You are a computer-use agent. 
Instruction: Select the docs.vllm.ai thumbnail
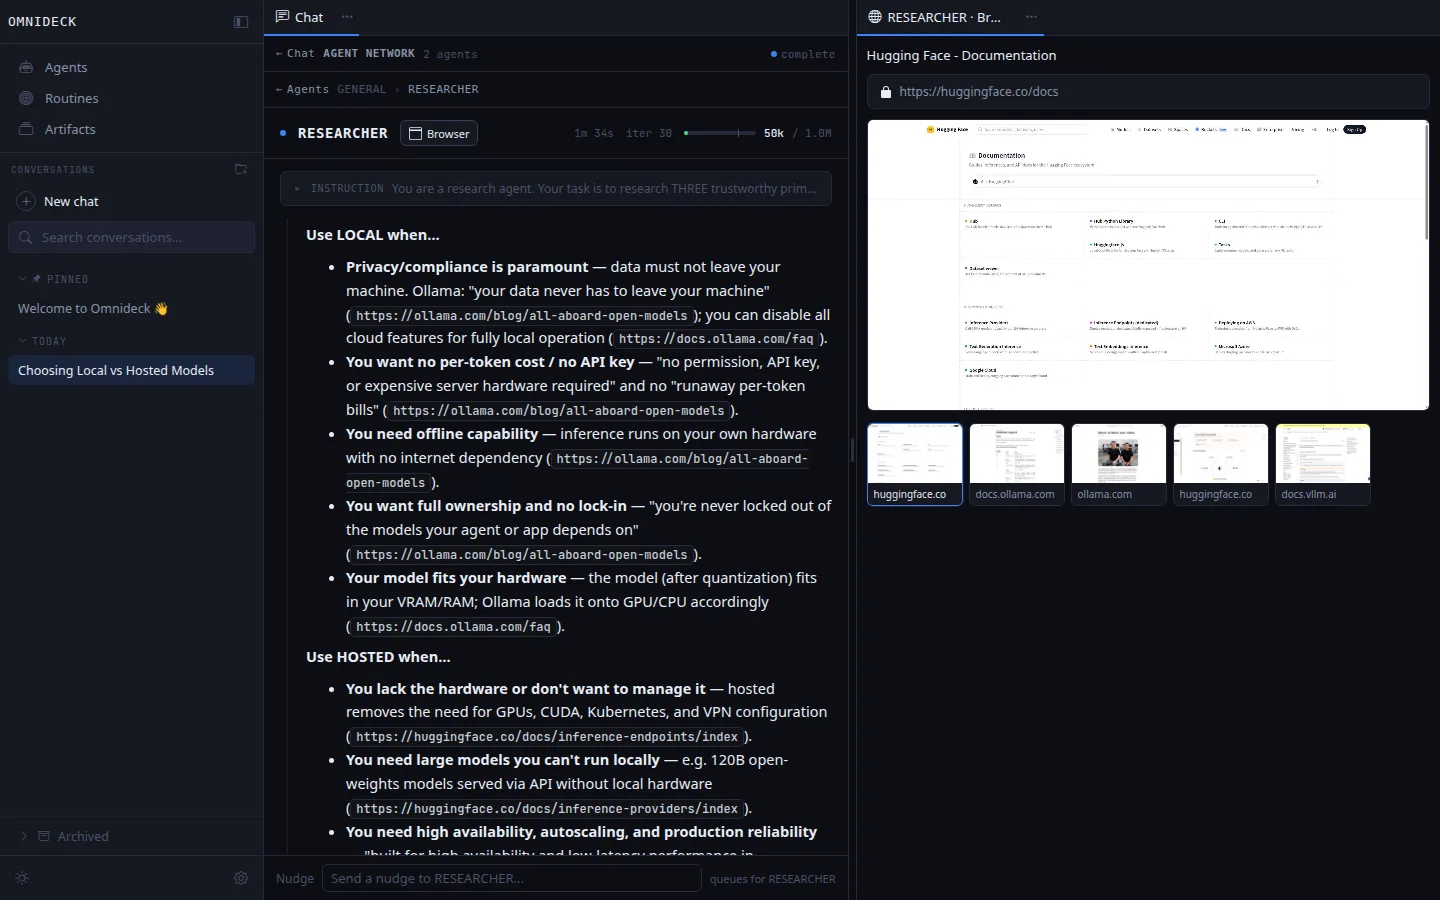pos(1323,464)
